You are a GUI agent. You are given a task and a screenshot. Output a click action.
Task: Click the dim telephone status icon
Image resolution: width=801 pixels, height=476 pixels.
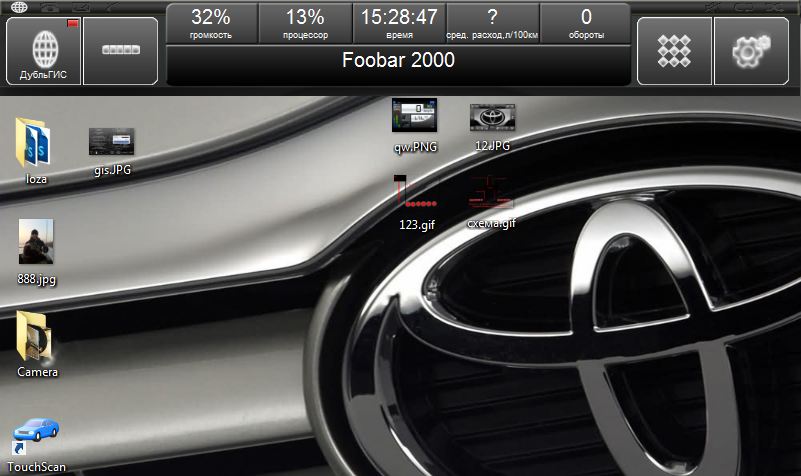point(50,7)
